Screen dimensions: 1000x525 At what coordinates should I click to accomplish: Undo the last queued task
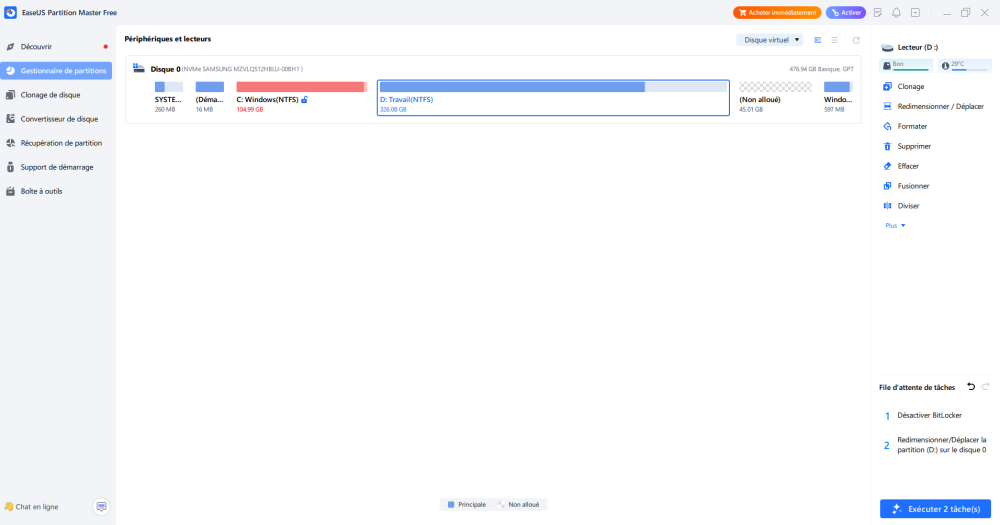pos(971,387)
